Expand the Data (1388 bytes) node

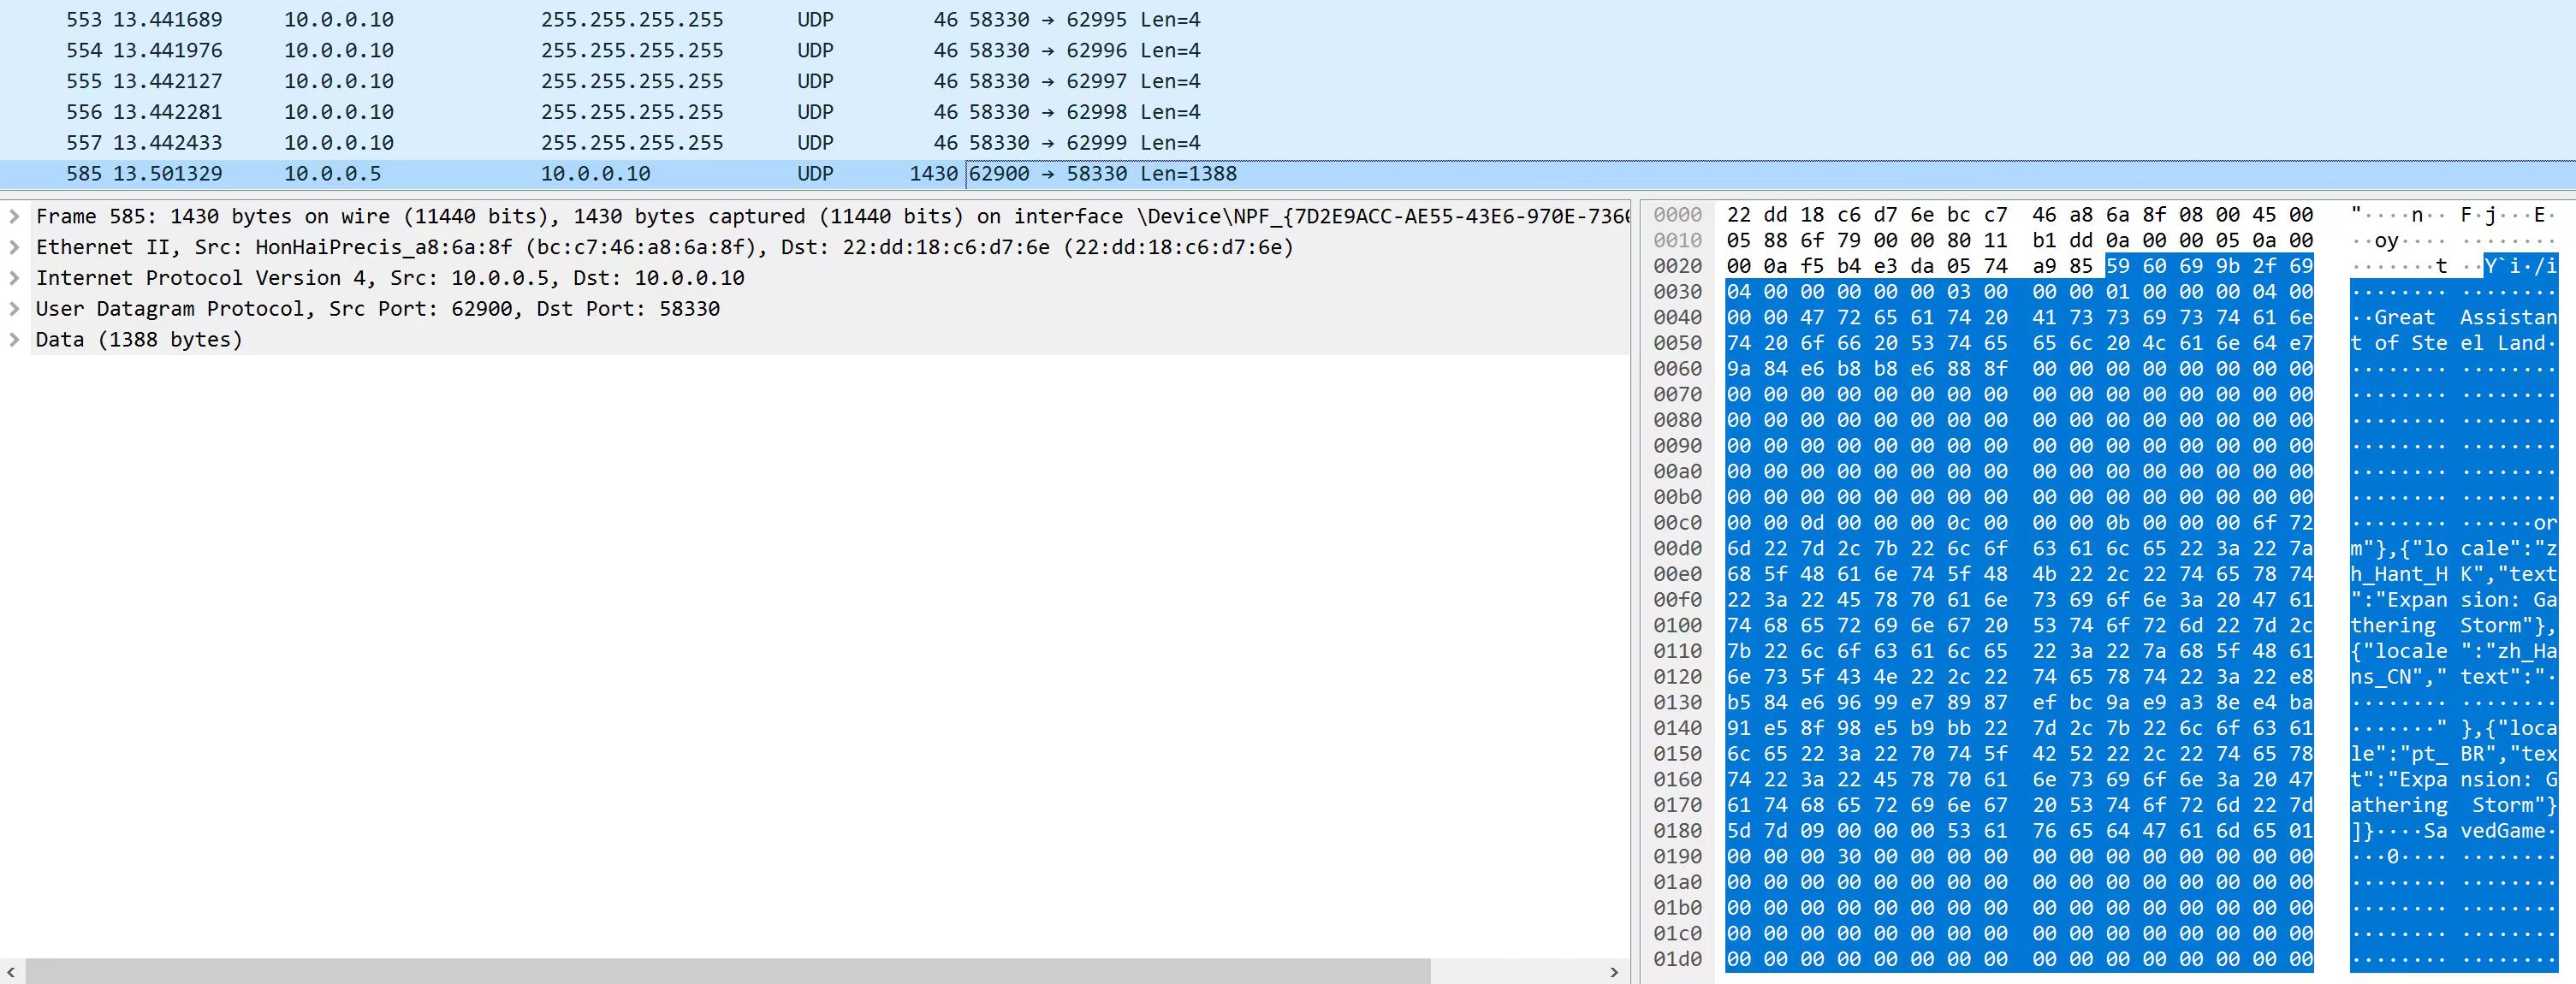click(14, 340)
